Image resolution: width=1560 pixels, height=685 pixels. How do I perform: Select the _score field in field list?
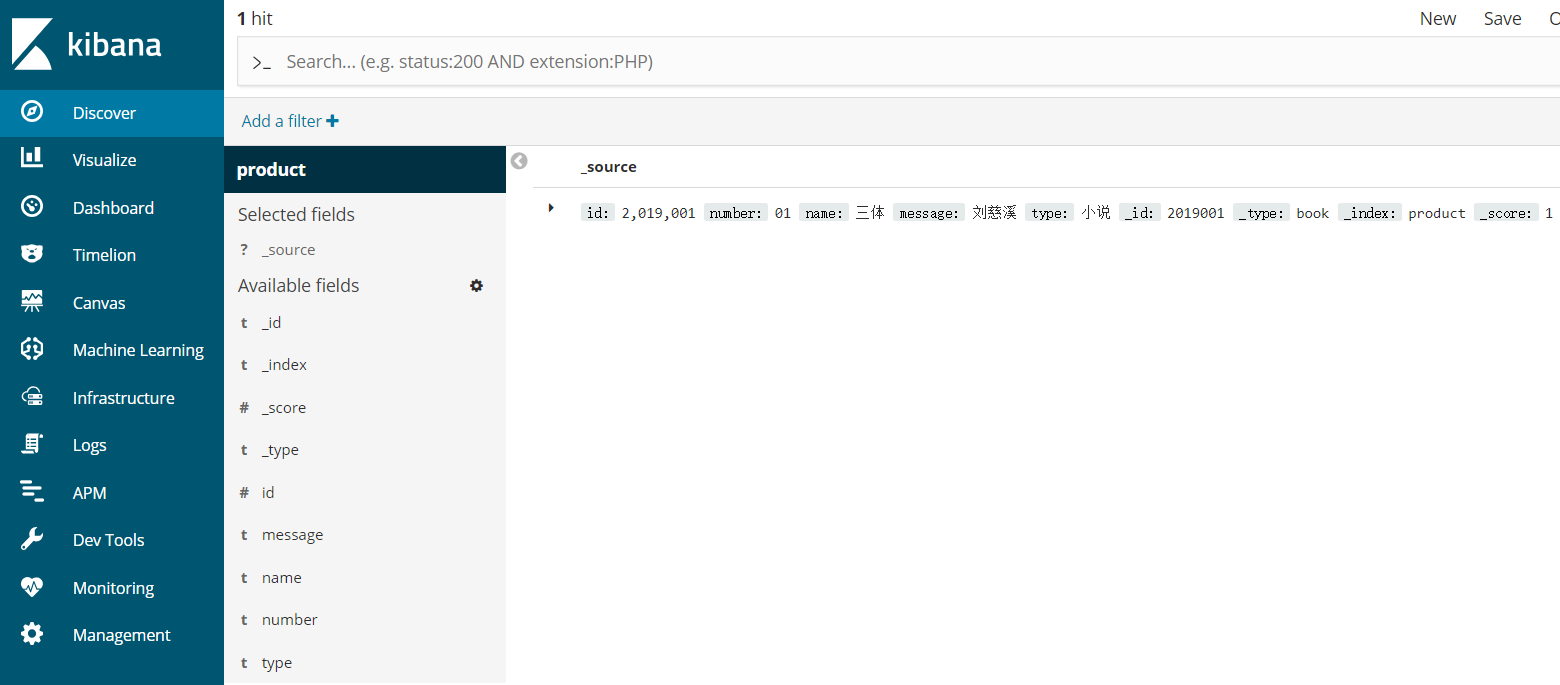284,408
